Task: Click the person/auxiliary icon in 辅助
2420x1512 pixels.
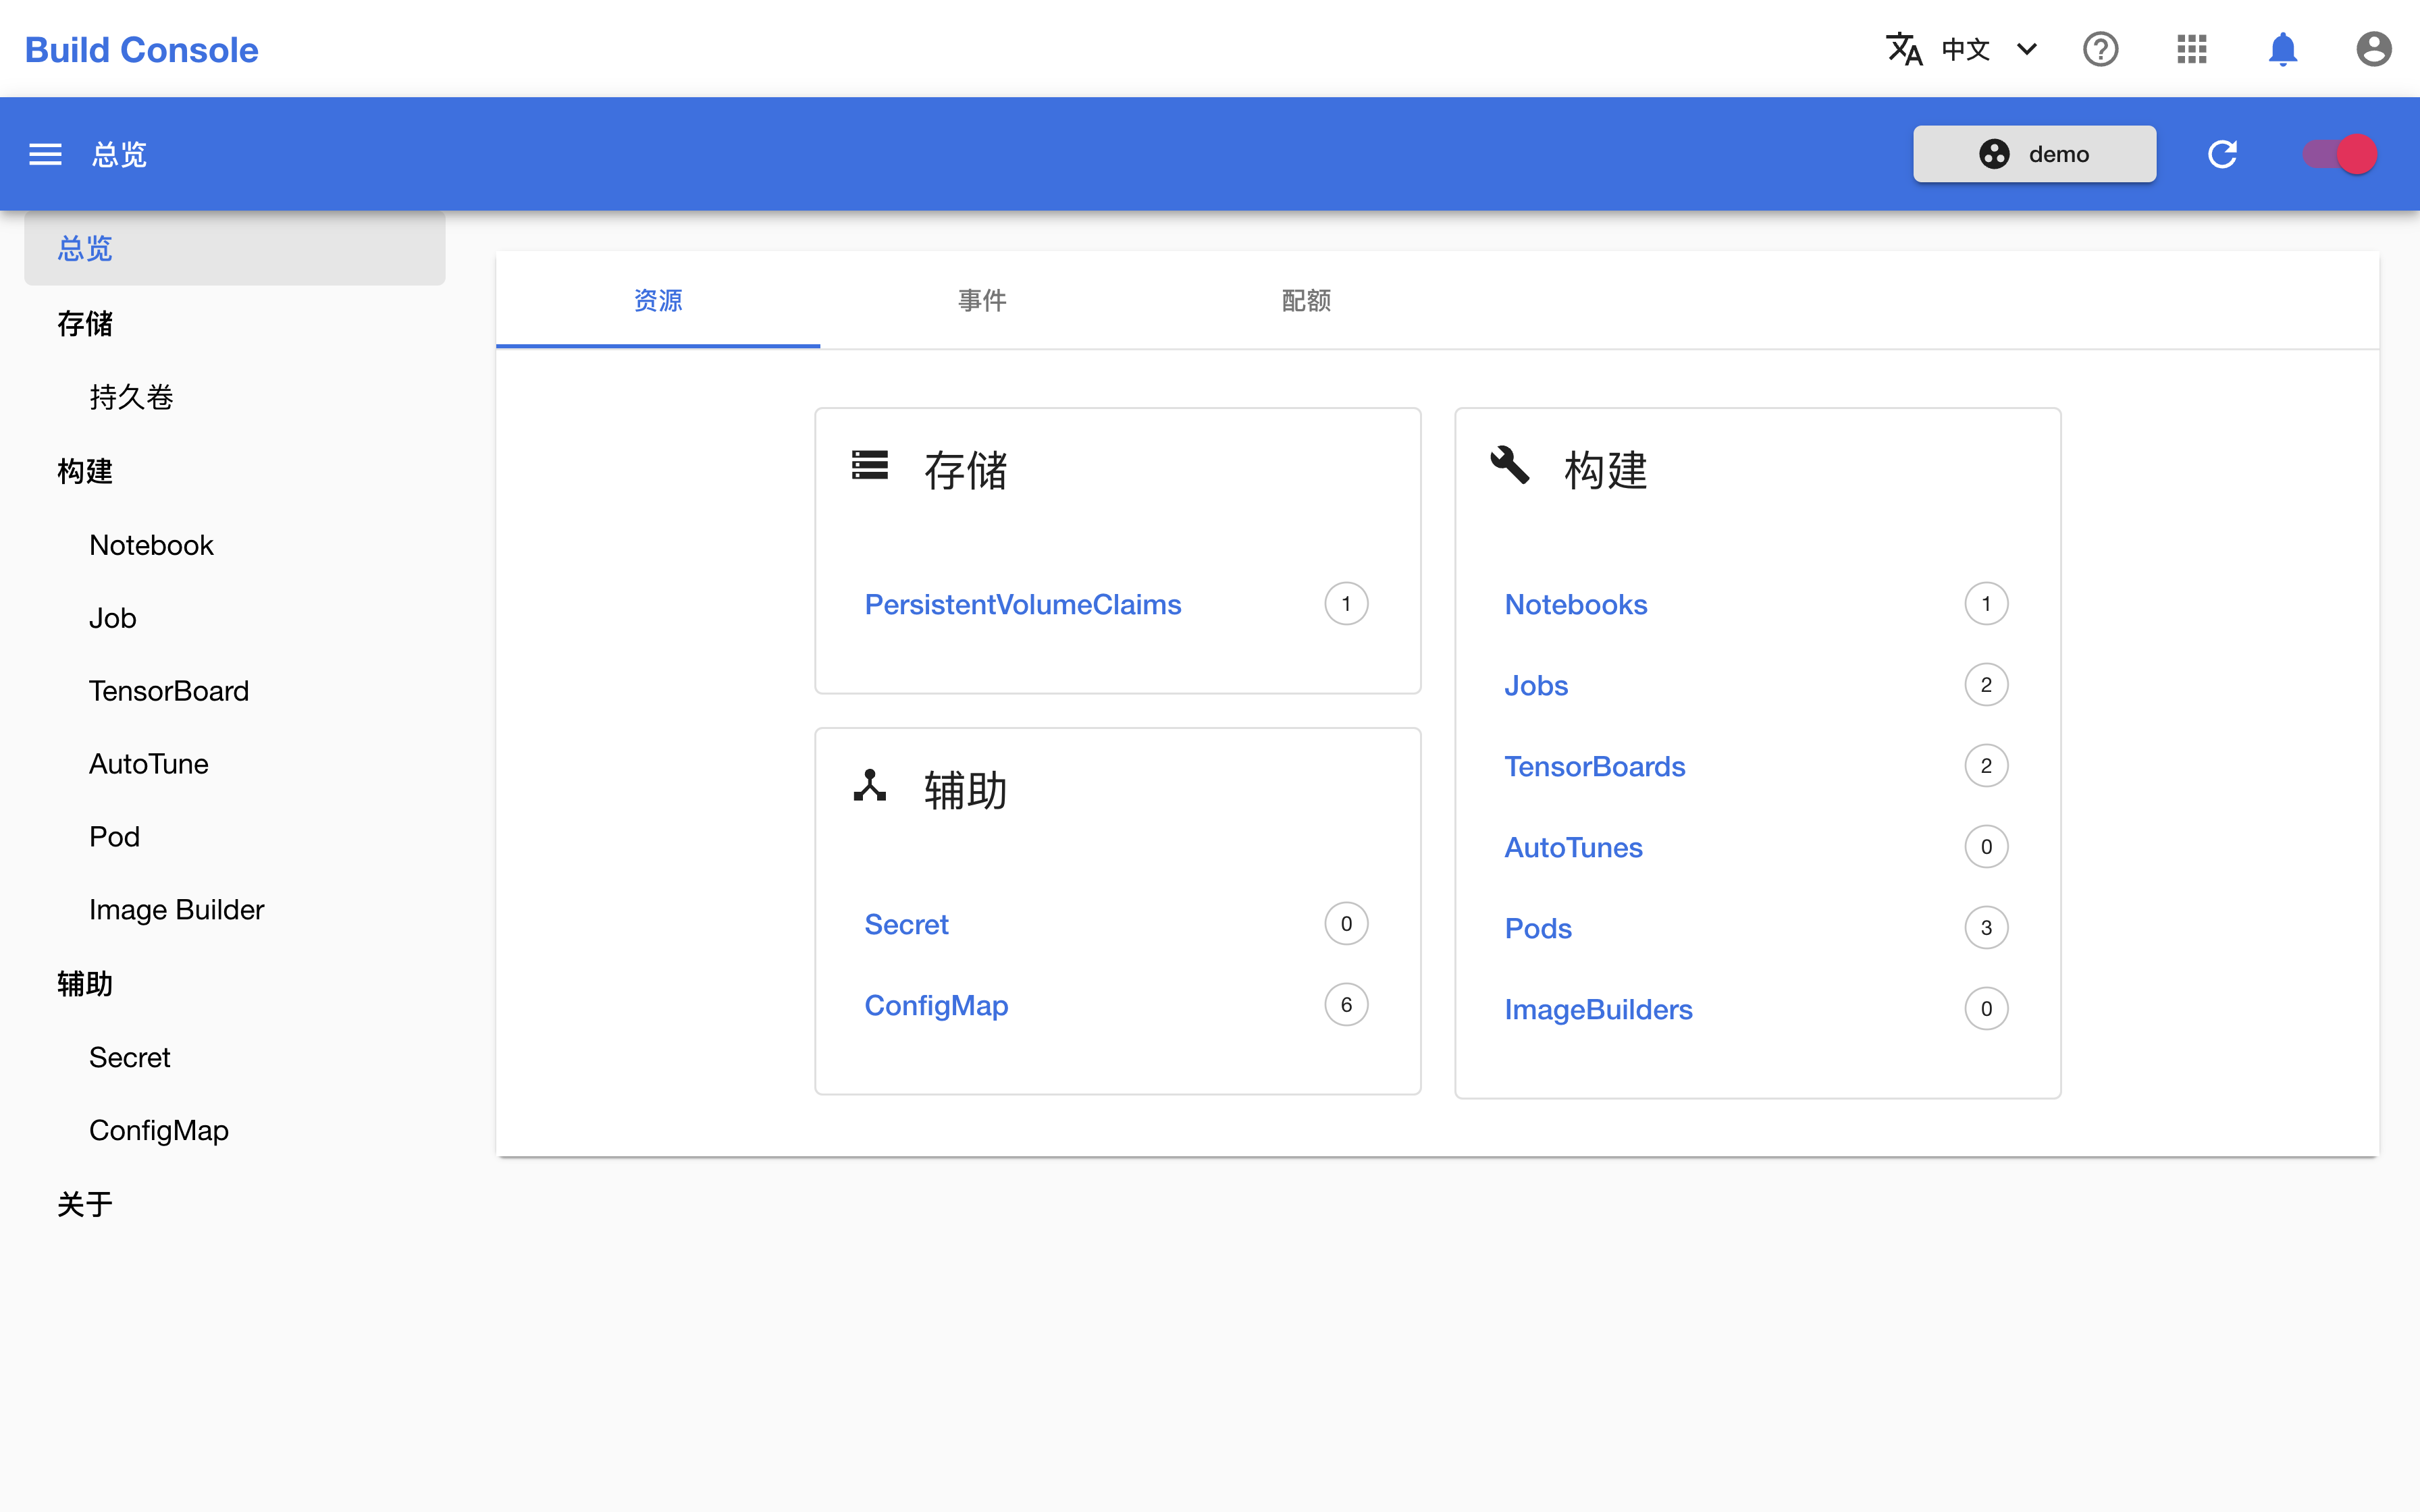Action: point(871,787)
